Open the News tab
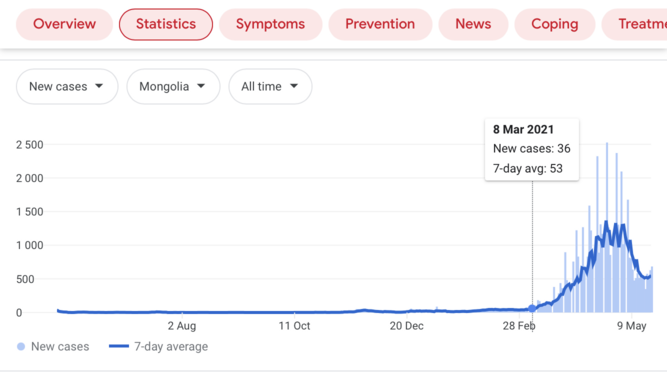This screenshot has height=375, width=667. pos(473,24)
